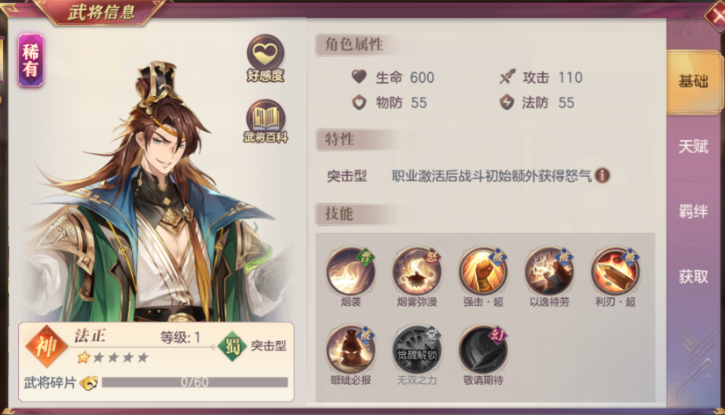Click the 蜀 faction badge
The image size is (725, 415).
[x=231, y=346]
